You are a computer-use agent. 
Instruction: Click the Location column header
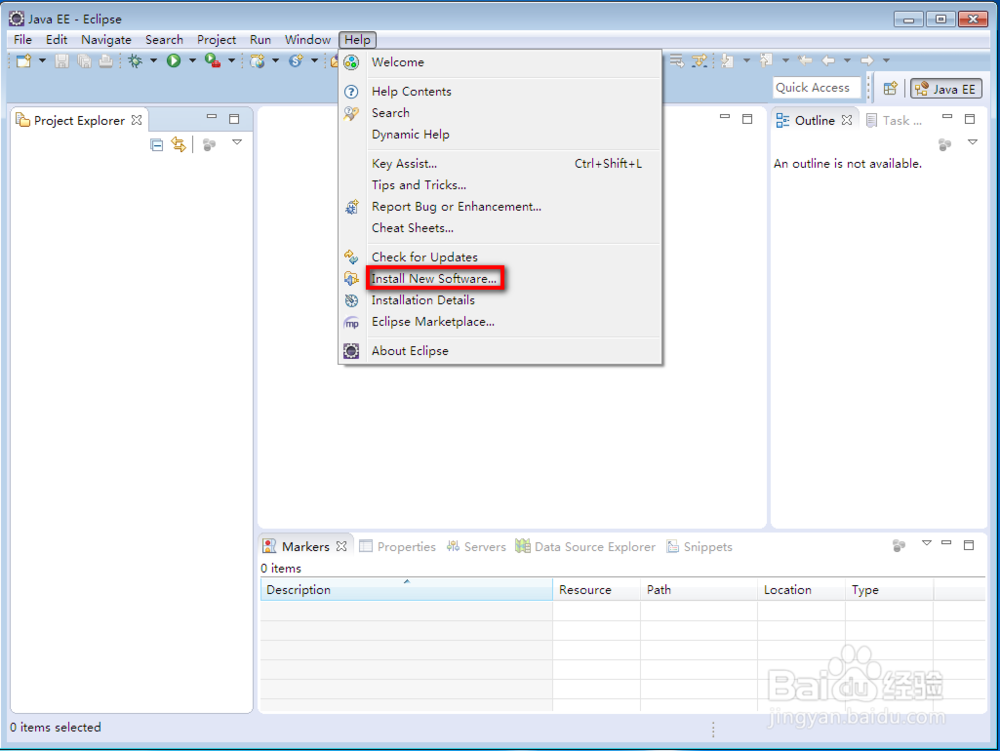click(x=801, y=590)
